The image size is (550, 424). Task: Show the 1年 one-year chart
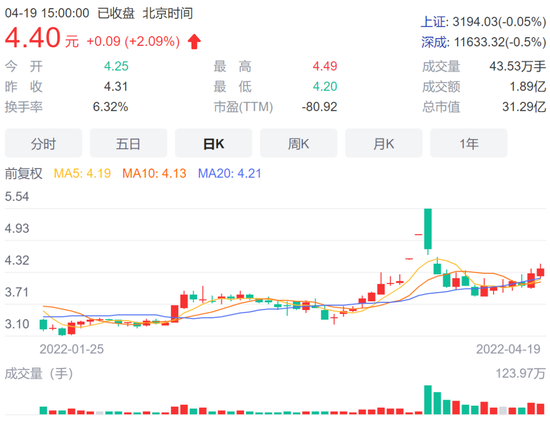[x=469, y=143]
